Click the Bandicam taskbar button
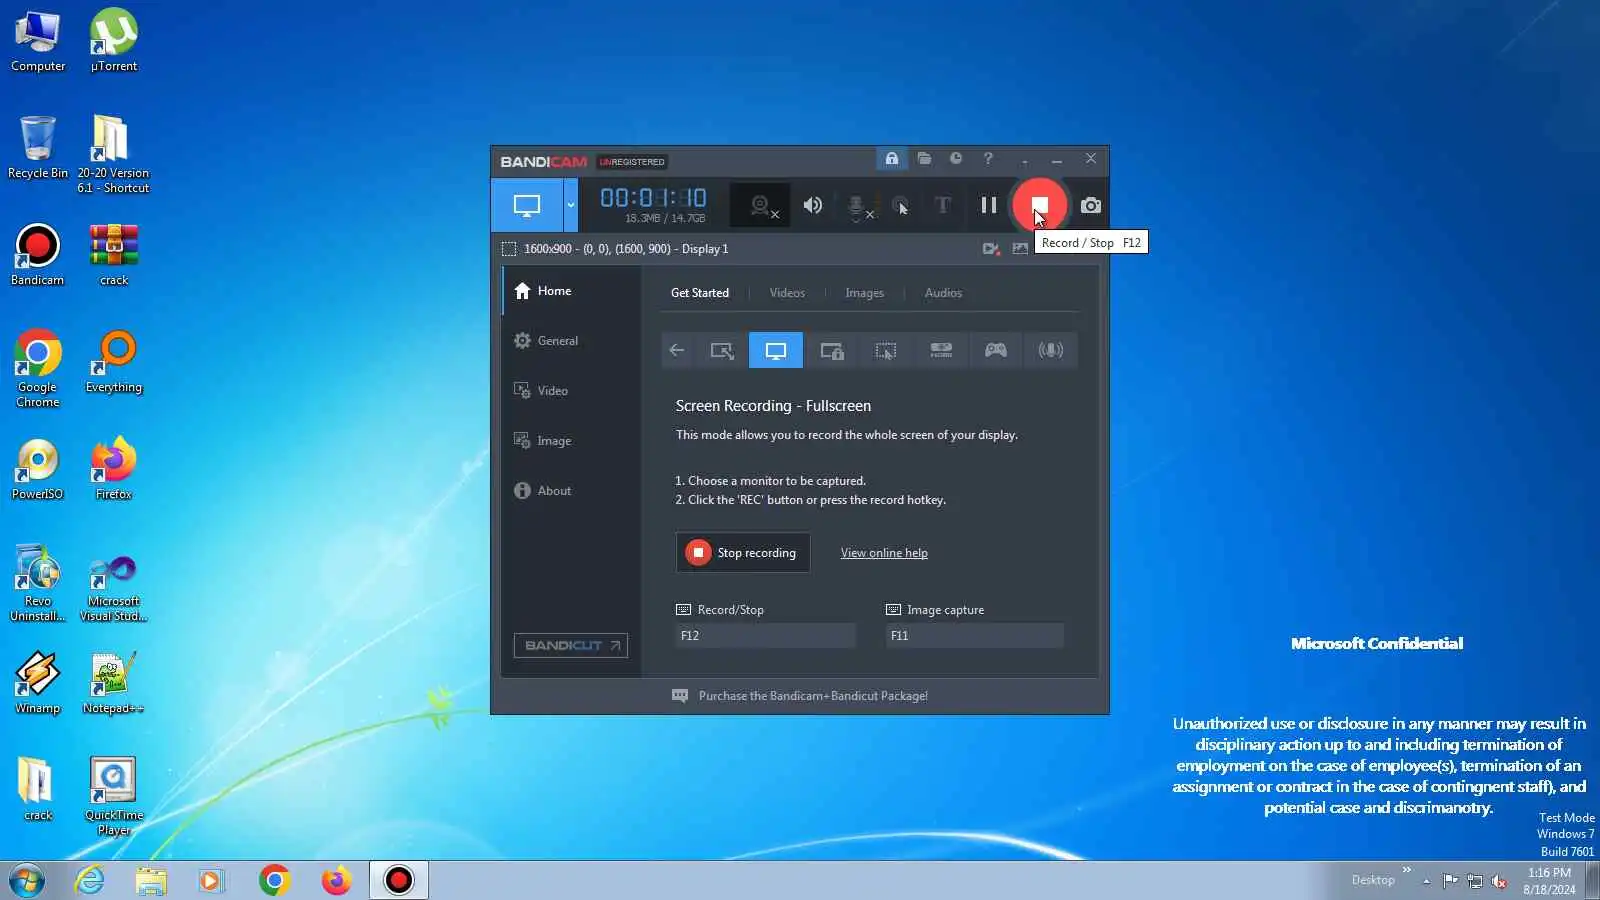 (x=399, y=880)
